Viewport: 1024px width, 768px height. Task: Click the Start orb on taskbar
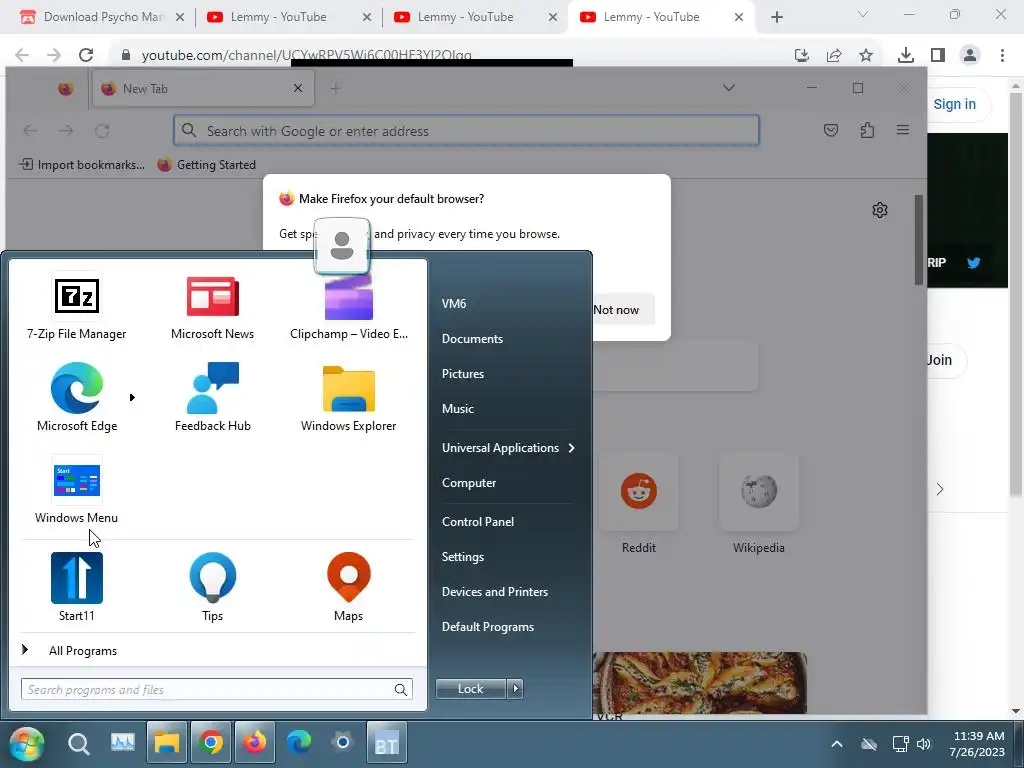(x=27, y=743)
